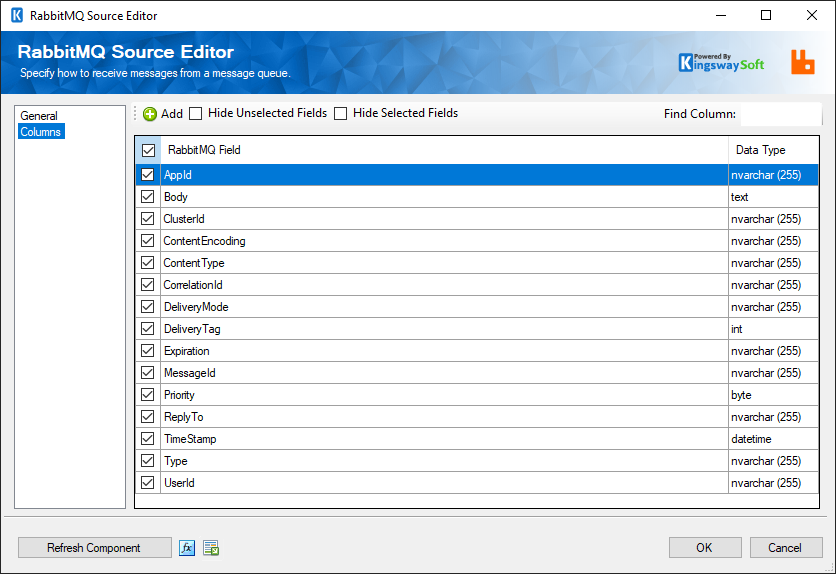Click the Add label in toolbar
The width and height of the screenshot is (836, 574).
click(x=172, y=114)
